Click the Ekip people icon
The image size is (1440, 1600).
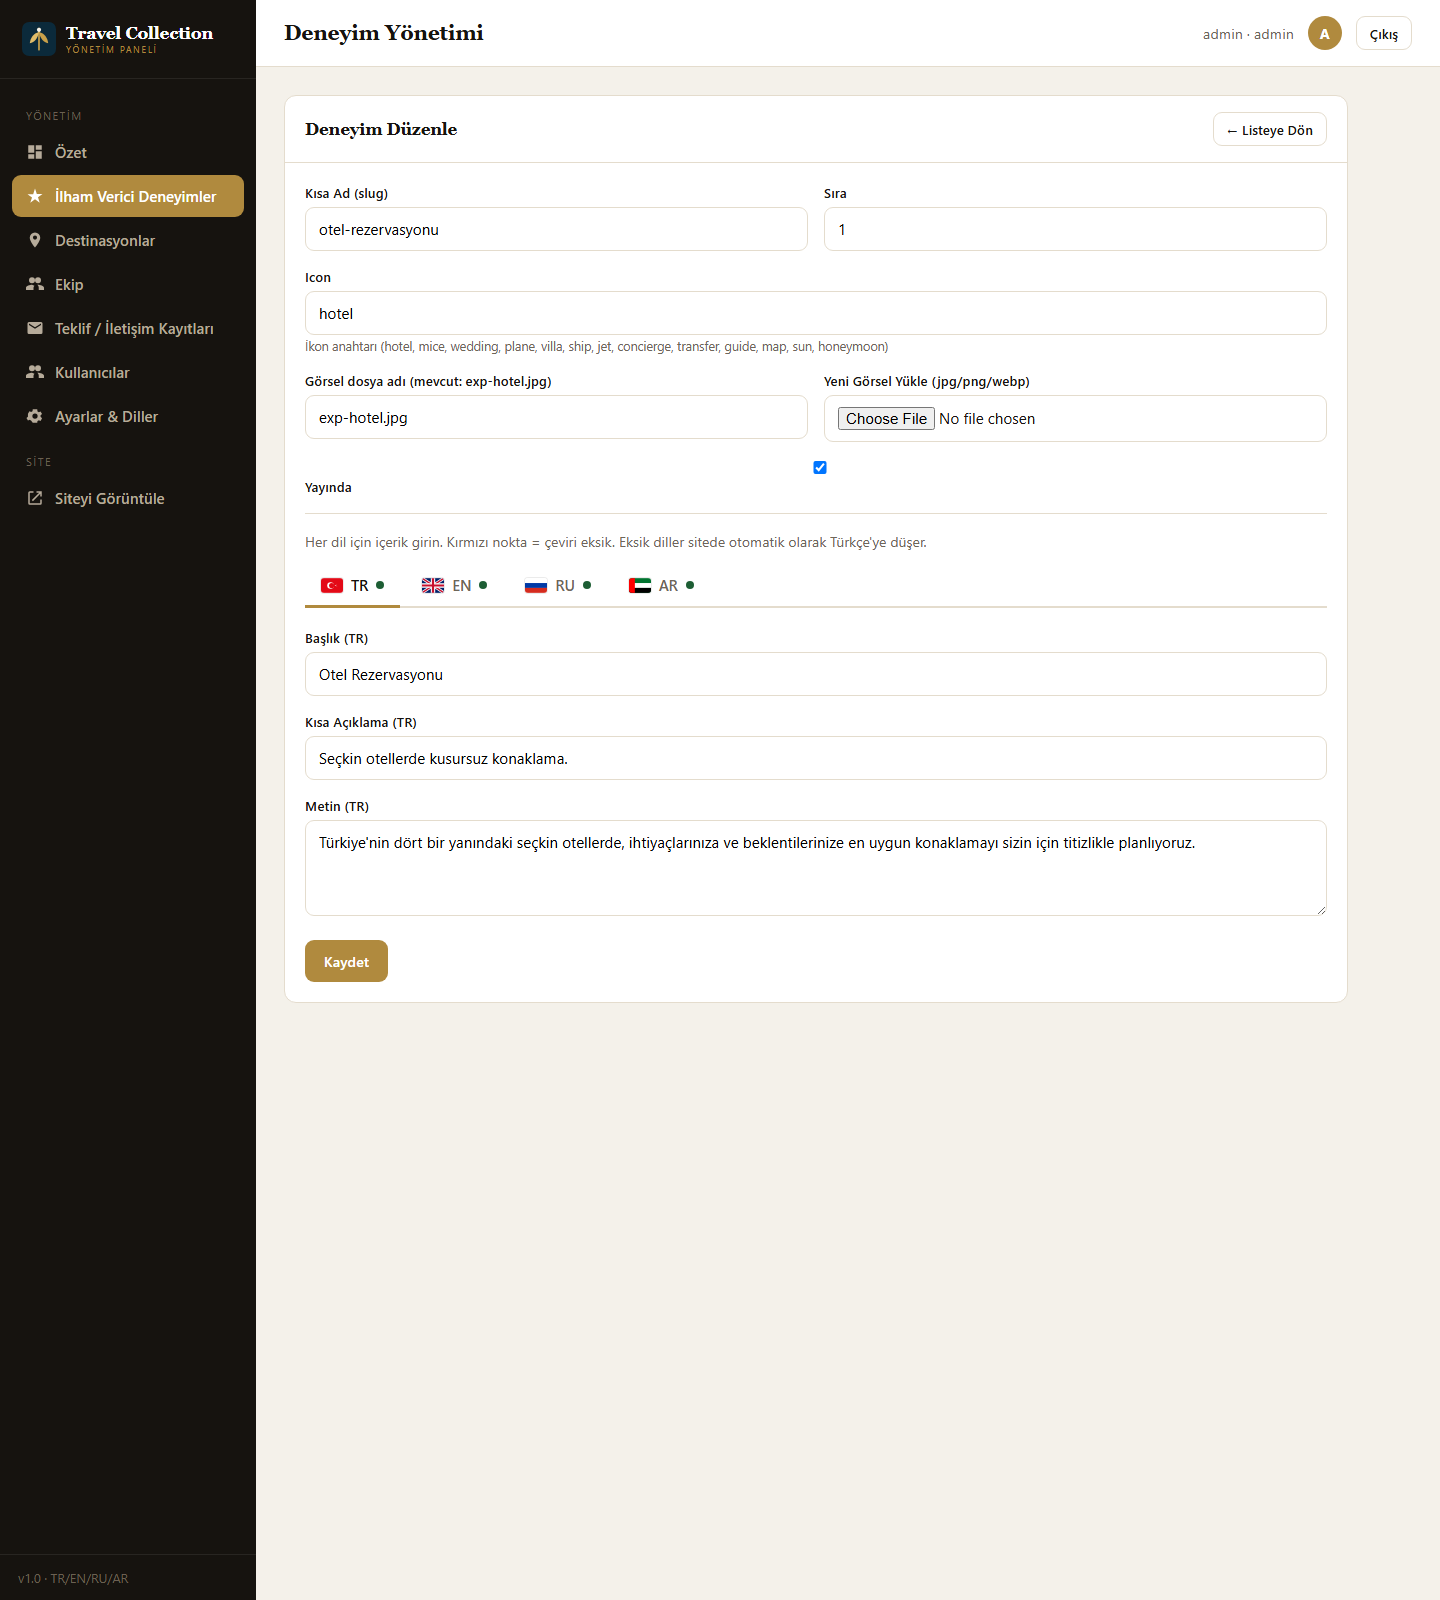(35, 284)
